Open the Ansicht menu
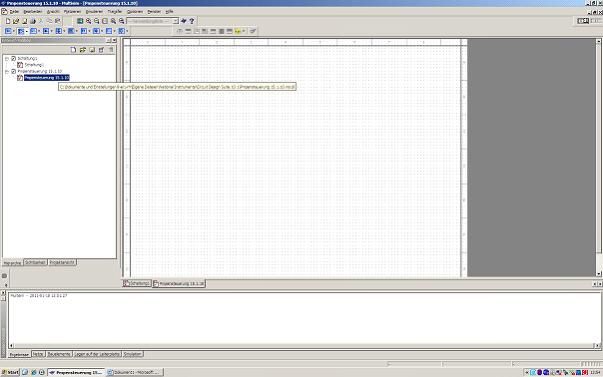603x377 pixels. [53, 12]
